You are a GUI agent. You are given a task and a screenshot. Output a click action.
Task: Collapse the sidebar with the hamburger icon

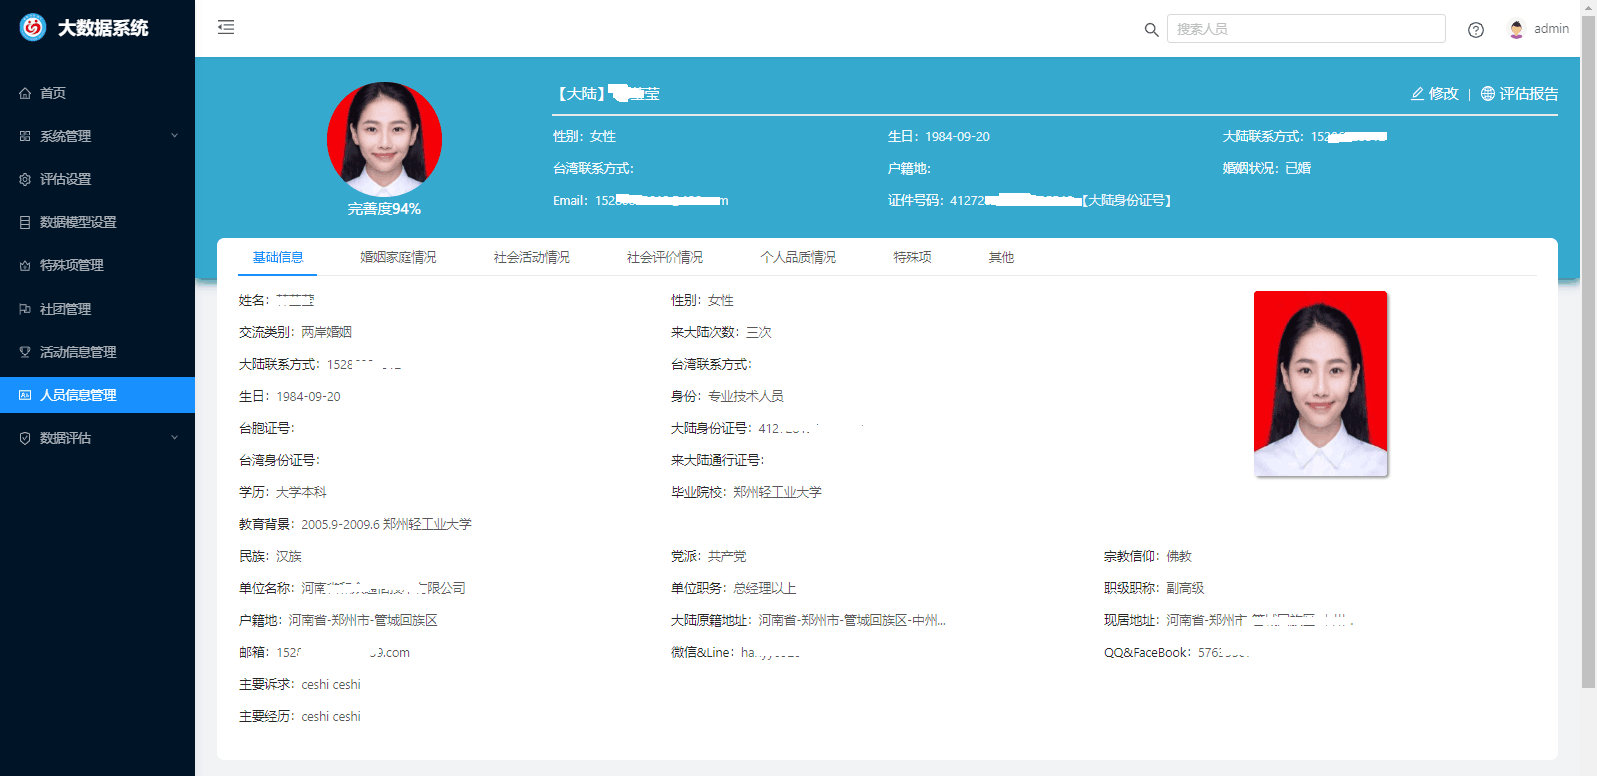[x=226, y=27]
